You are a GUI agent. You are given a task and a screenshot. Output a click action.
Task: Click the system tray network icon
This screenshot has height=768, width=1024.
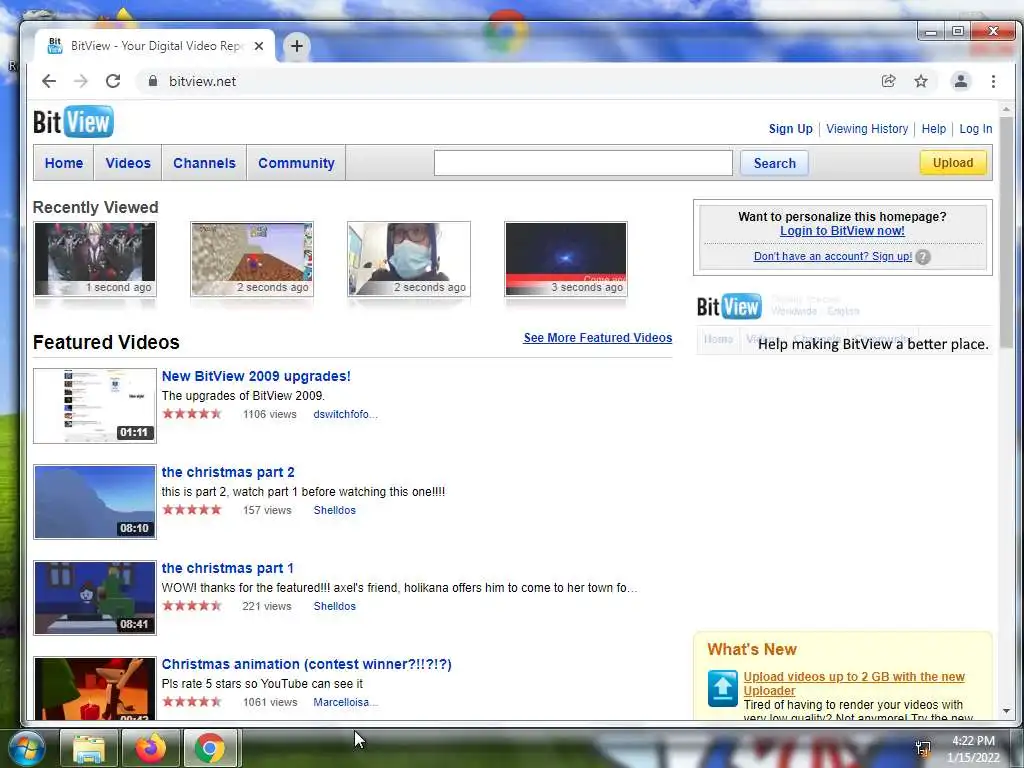pyautogui.click(x=922, y=748)
